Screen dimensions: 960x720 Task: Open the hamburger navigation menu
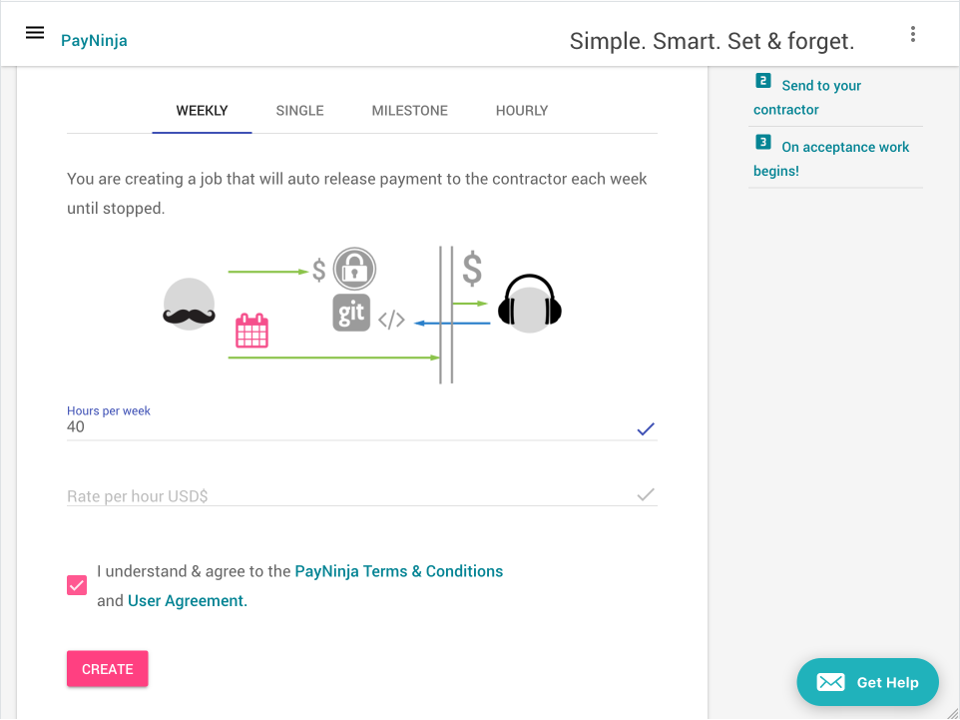point(35,33)
